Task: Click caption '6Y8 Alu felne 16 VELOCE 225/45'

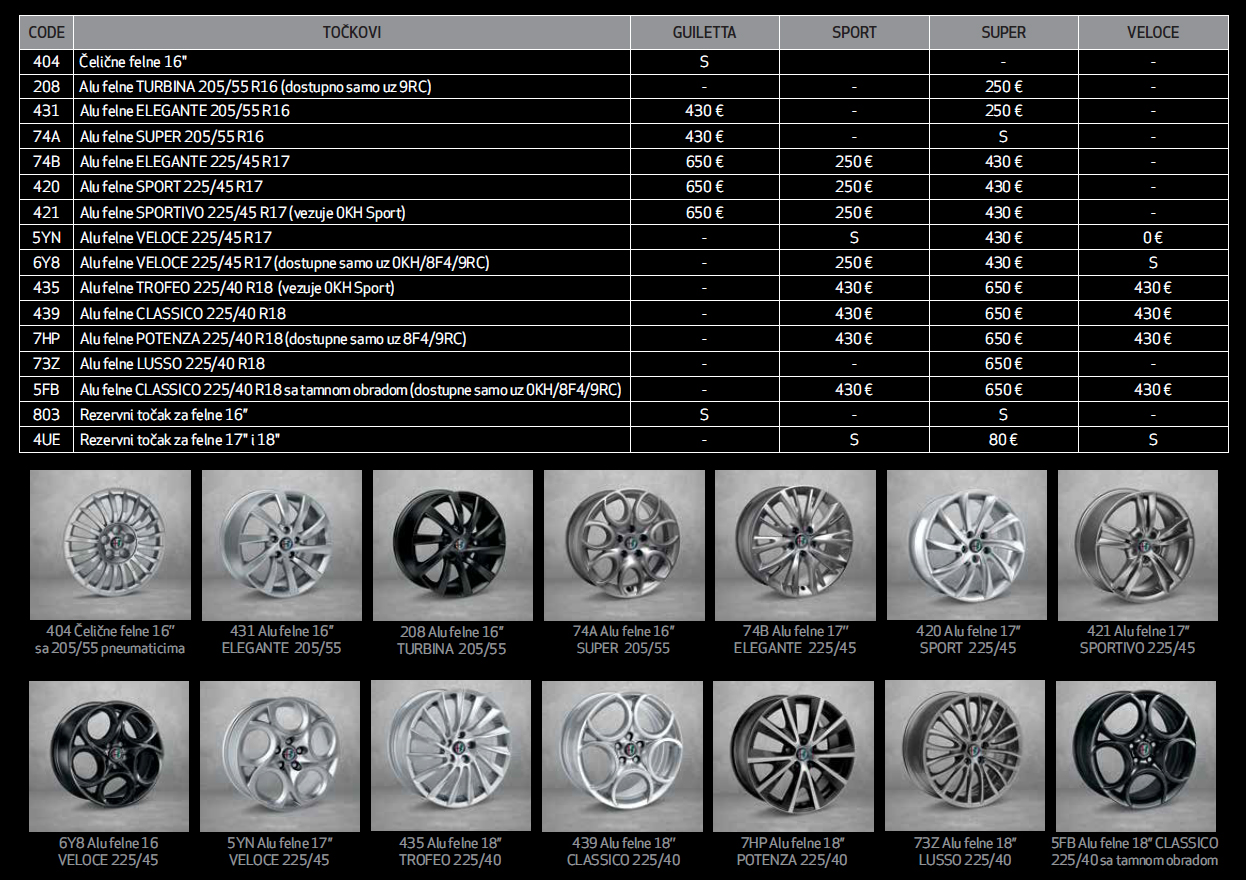Action: [x=109, y=851]
